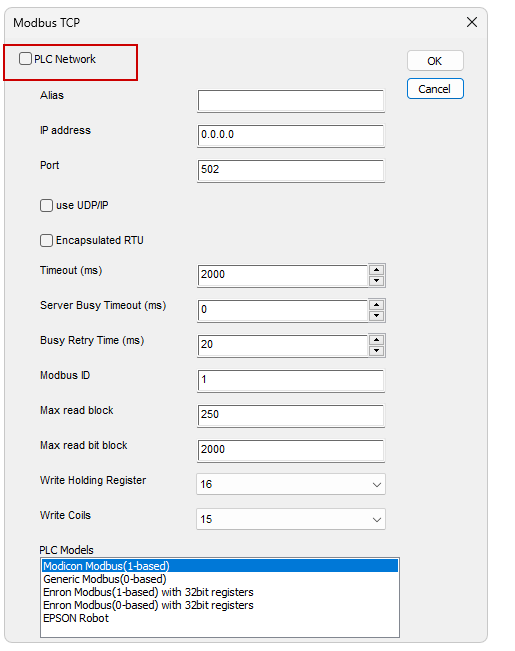Image resolution: width=515 pixels, height=651 pixels.
Task: Open the Write Holding Register dropdown
Action: tap(291, 484)
